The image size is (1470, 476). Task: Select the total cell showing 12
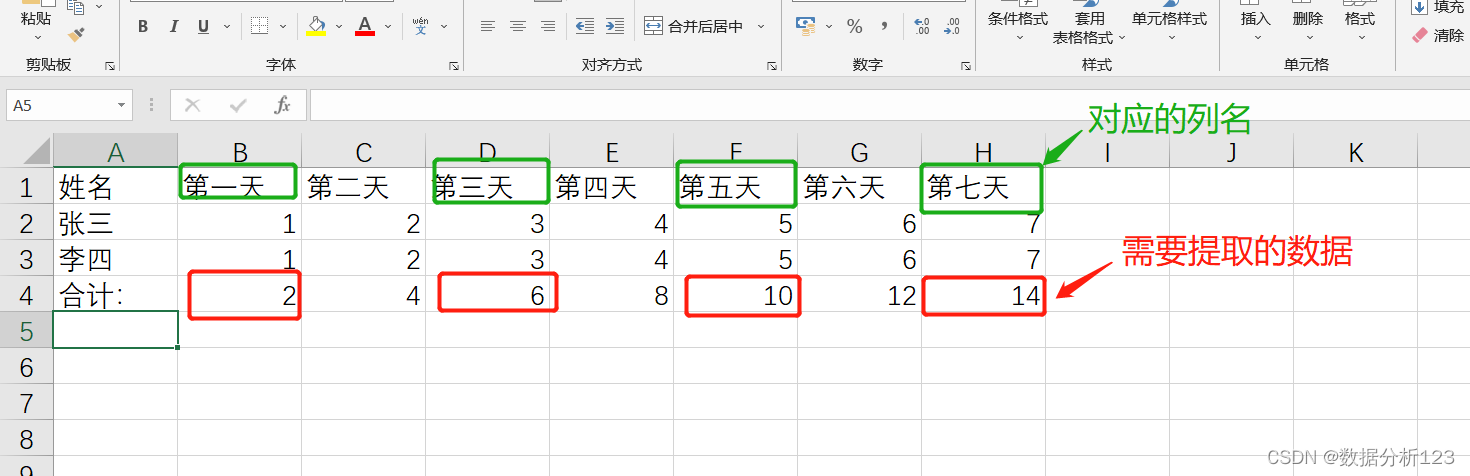859,294
